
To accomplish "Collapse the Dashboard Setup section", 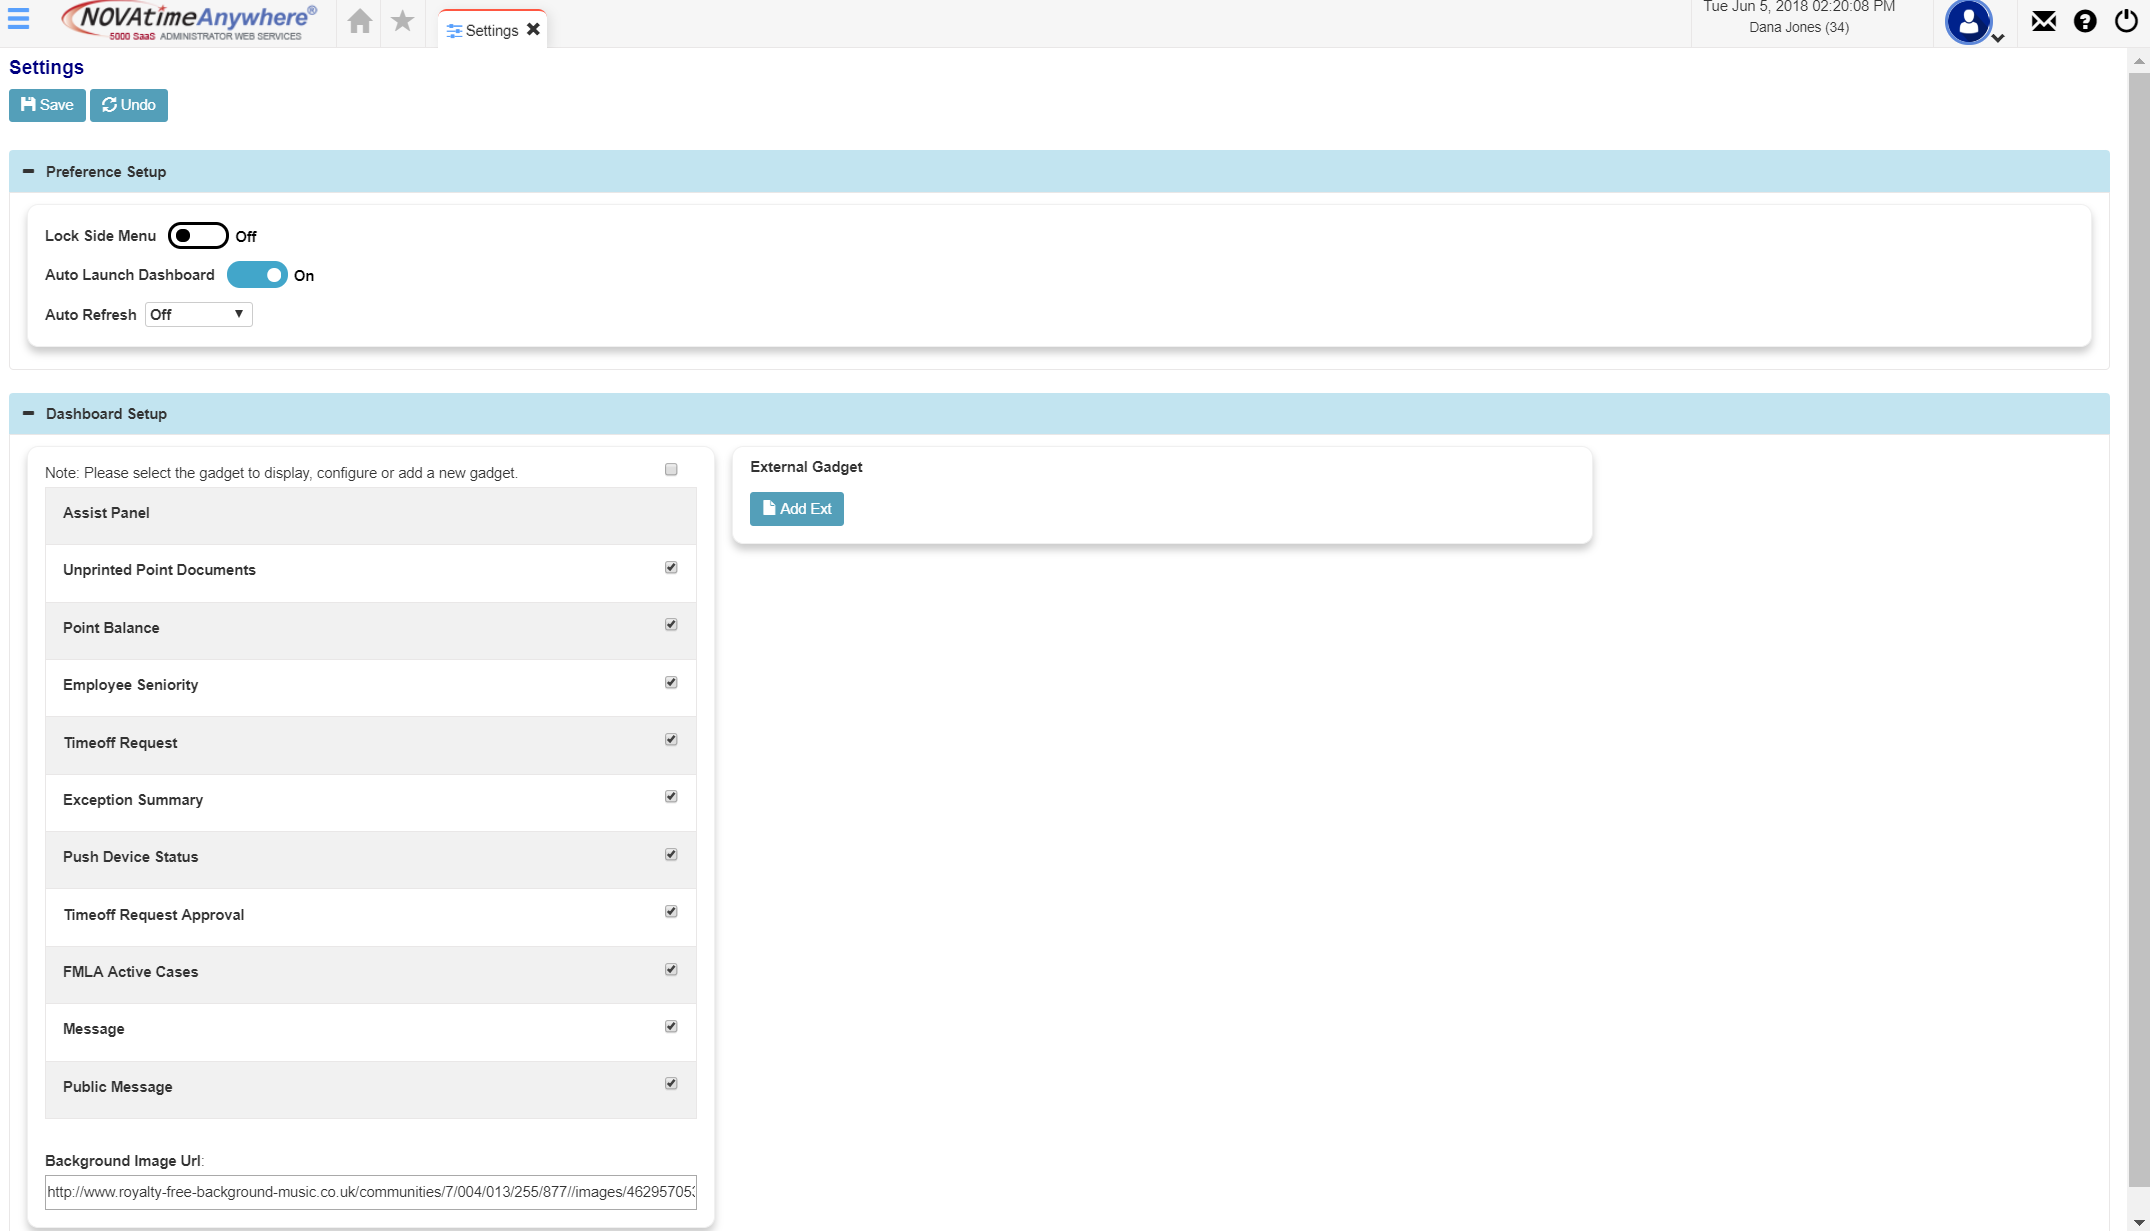I will coord(28,413).
